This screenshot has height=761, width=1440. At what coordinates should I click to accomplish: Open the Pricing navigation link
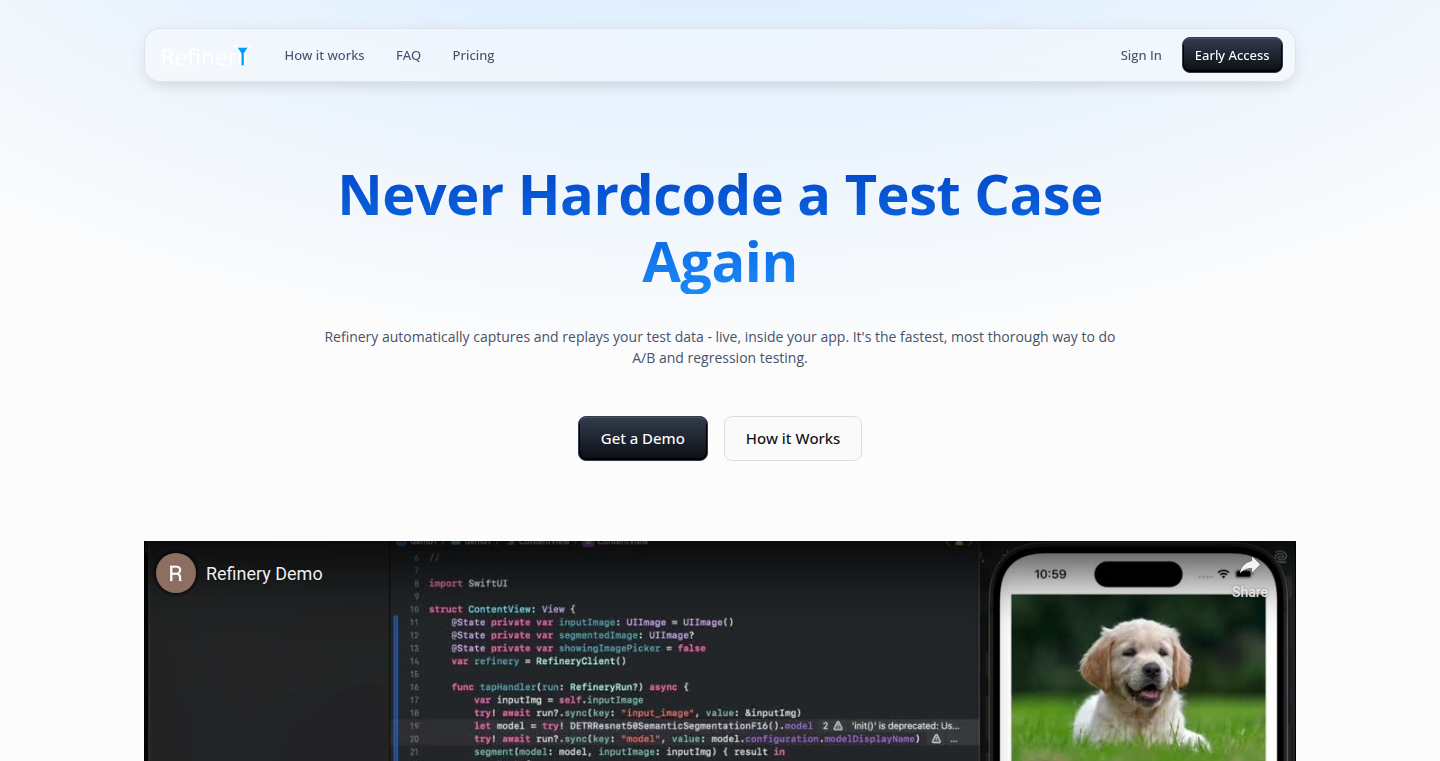473,56
